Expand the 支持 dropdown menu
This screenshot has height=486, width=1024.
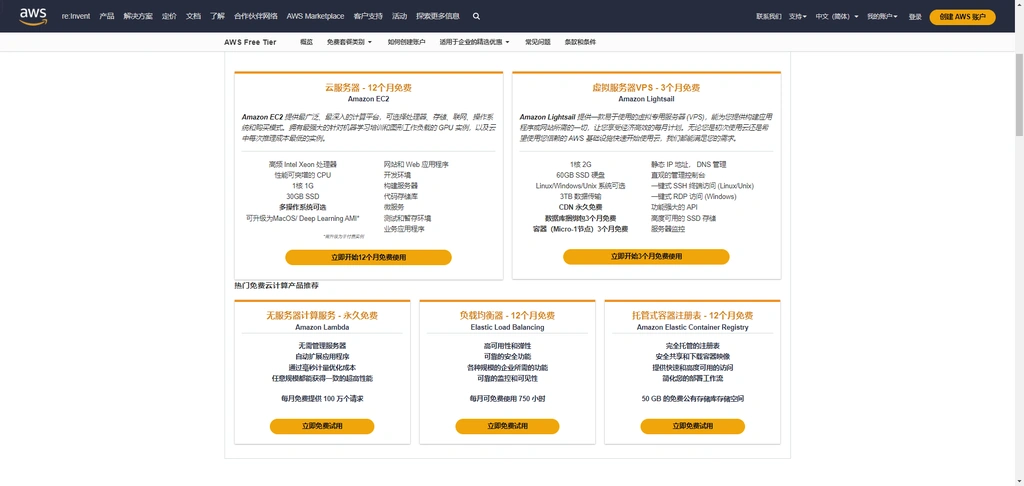[x=797, y=16]
